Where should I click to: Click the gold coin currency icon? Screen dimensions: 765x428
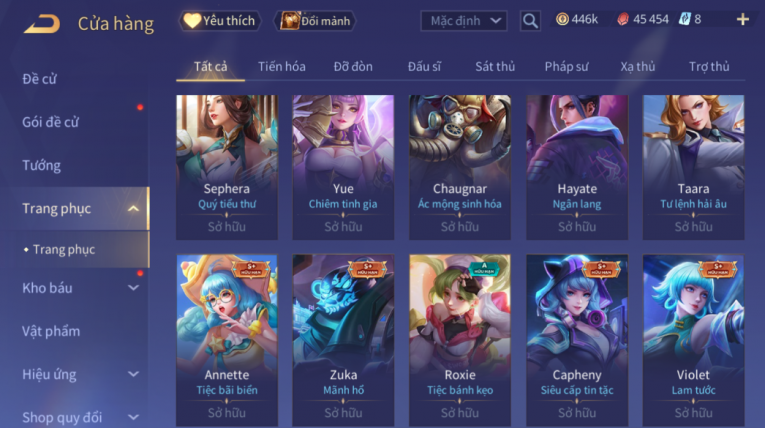click(562, 19)
